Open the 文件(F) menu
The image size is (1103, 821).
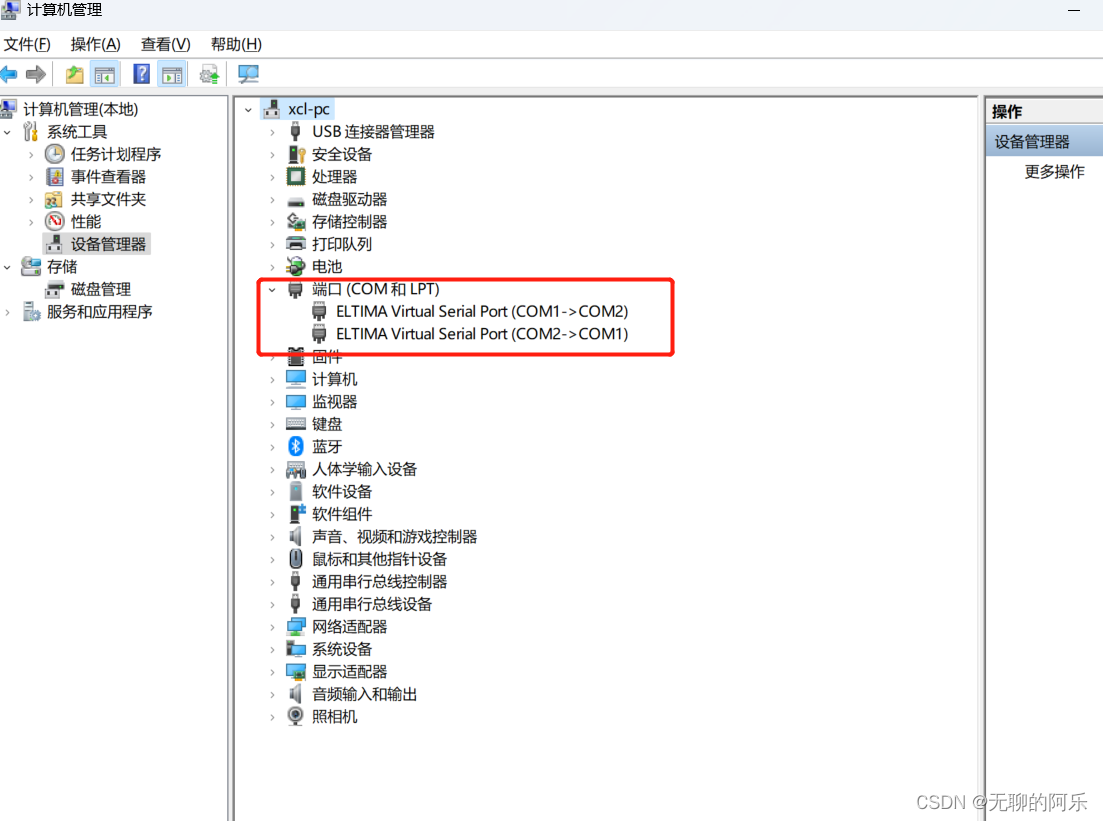click(27, 44)
